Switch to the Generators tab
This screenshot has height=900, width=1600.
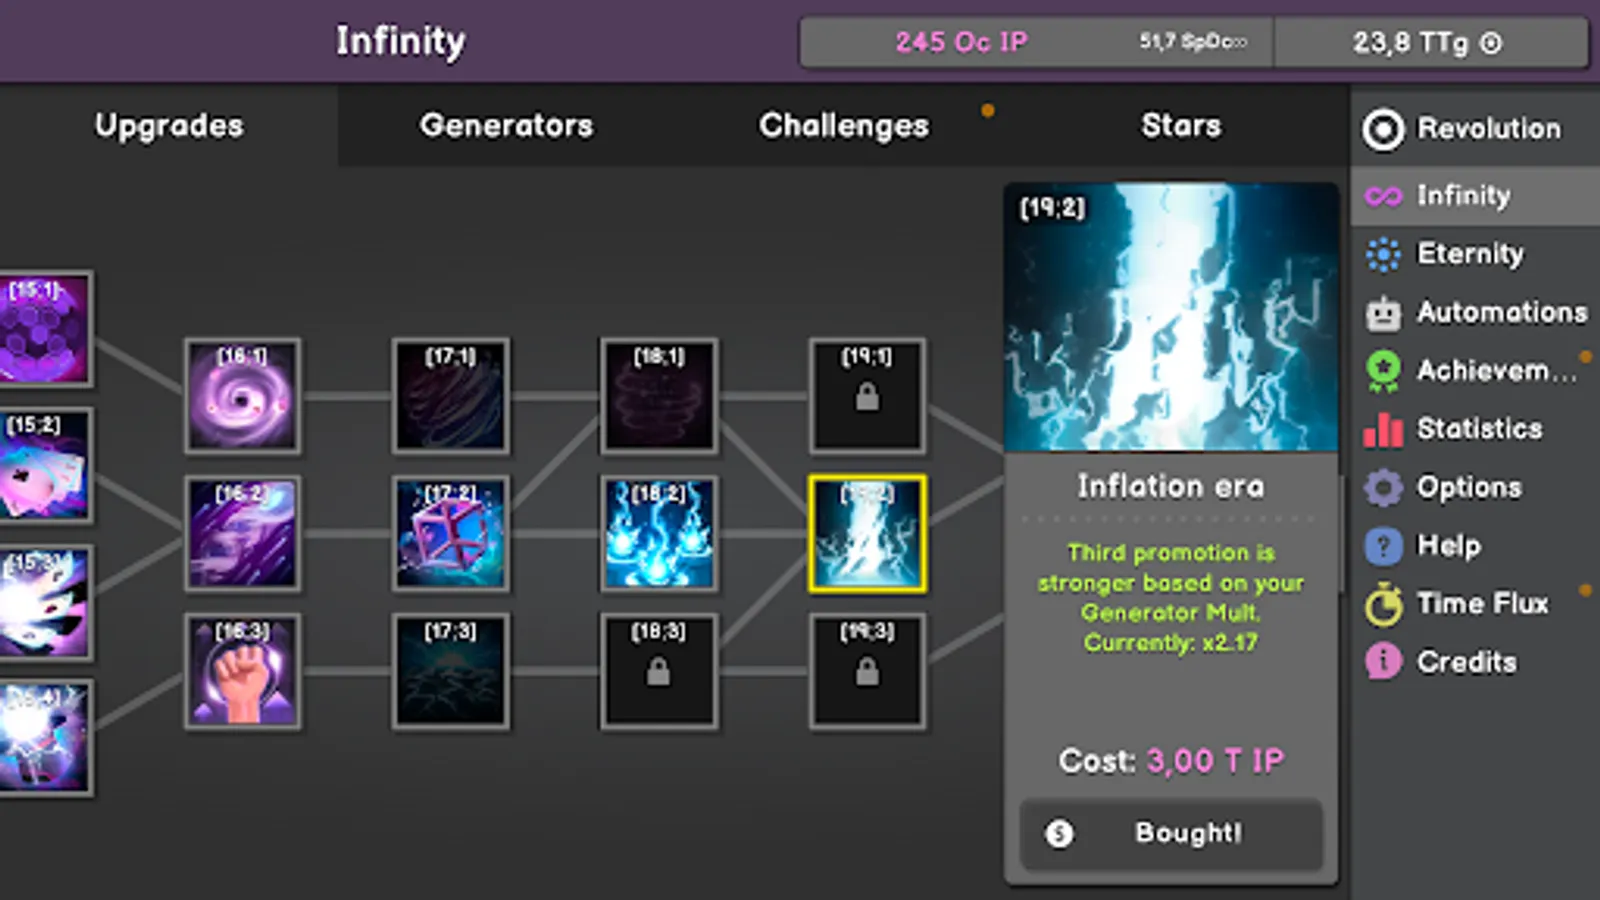pos(506,125)
